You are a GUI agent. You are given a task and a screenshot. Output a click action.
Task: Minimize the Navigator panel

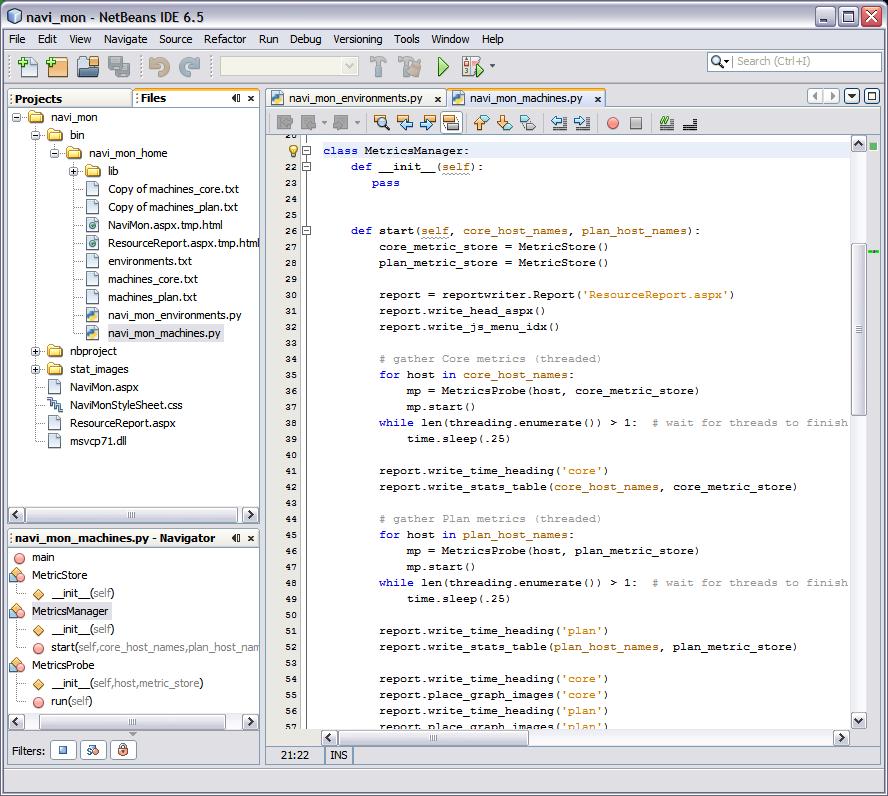click(x=236, y=538)
